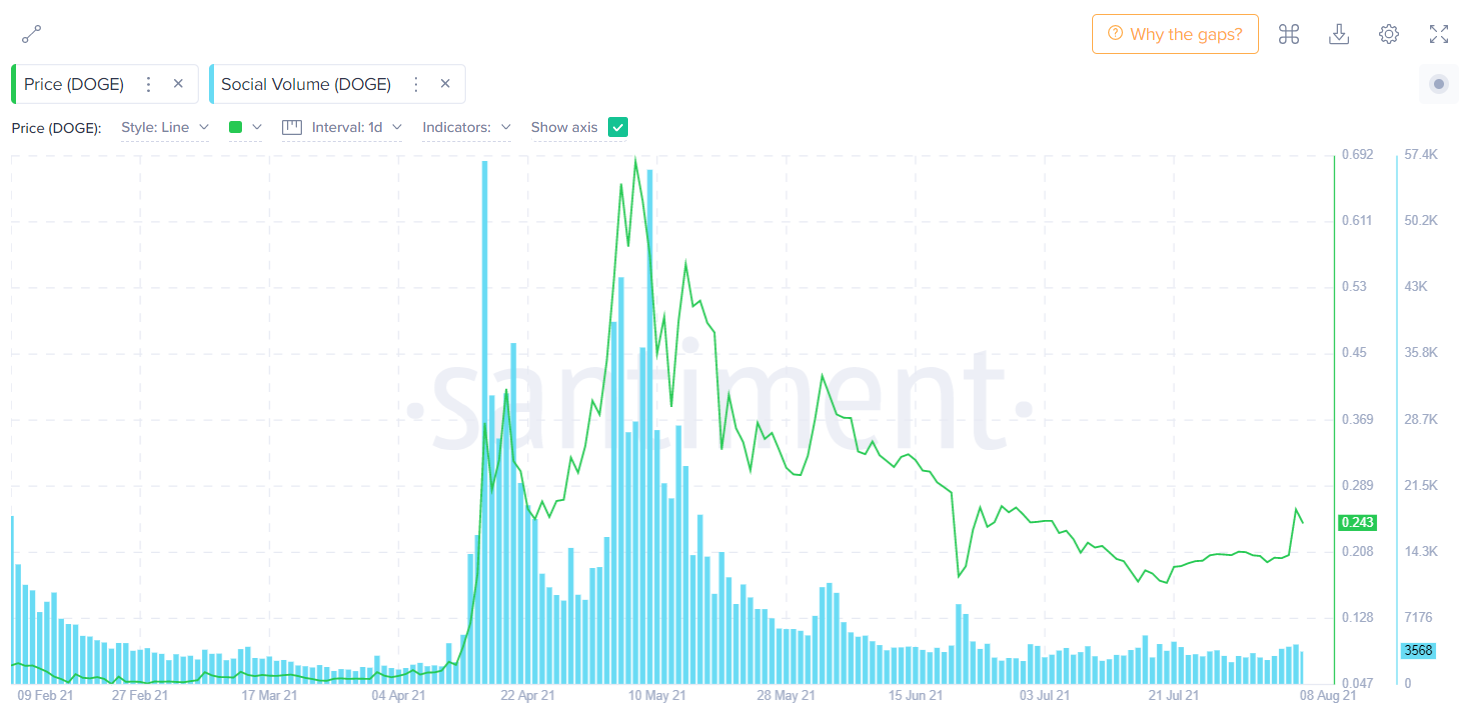Open Price (DOGE) metric options menu
1470x720 pixels.
tap(149, 84)
